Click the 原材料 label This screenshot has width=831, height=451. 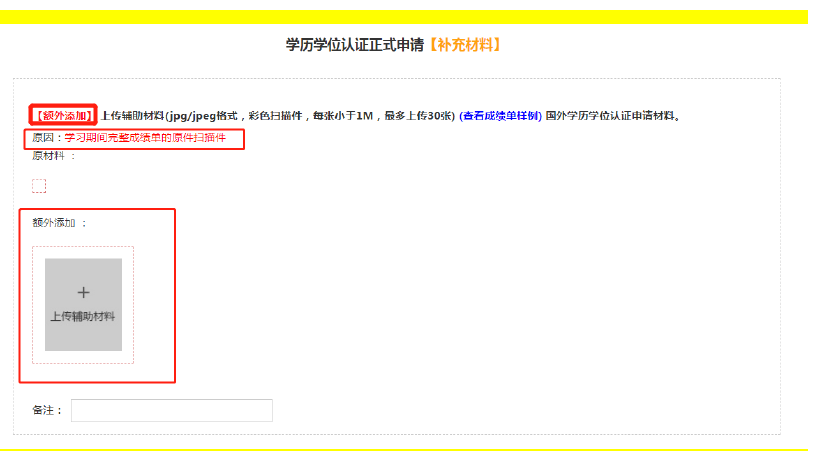(50, 155)
